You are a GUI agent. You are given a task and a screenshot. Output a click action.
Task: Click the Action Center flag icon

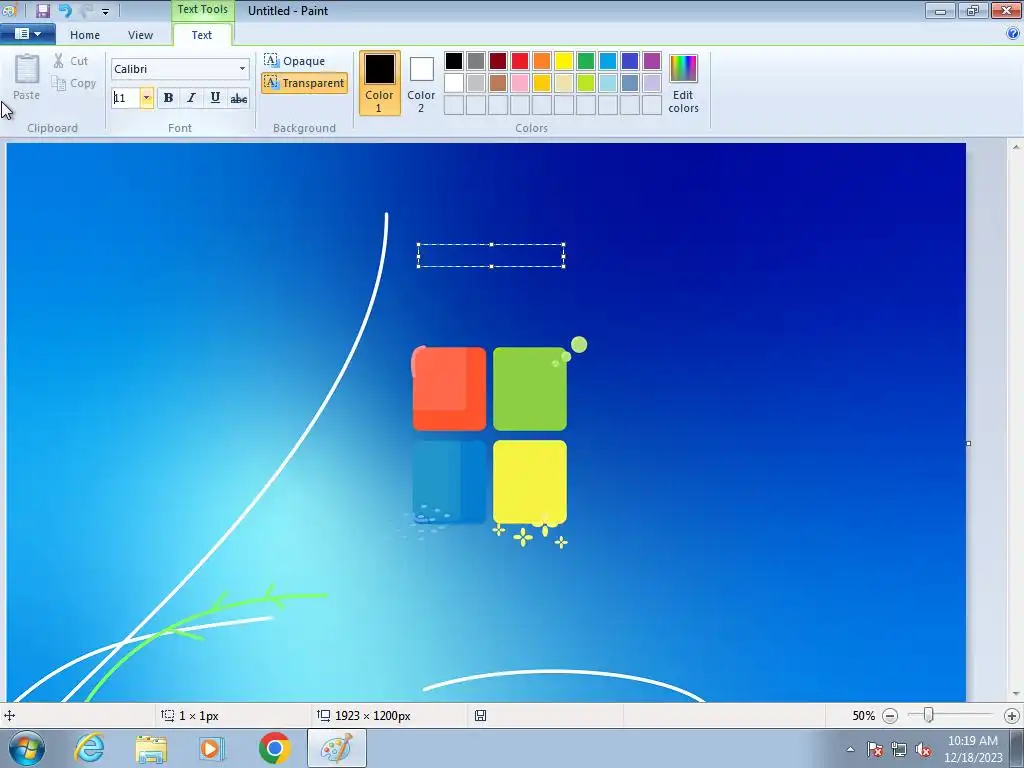(x=875, y=749)
